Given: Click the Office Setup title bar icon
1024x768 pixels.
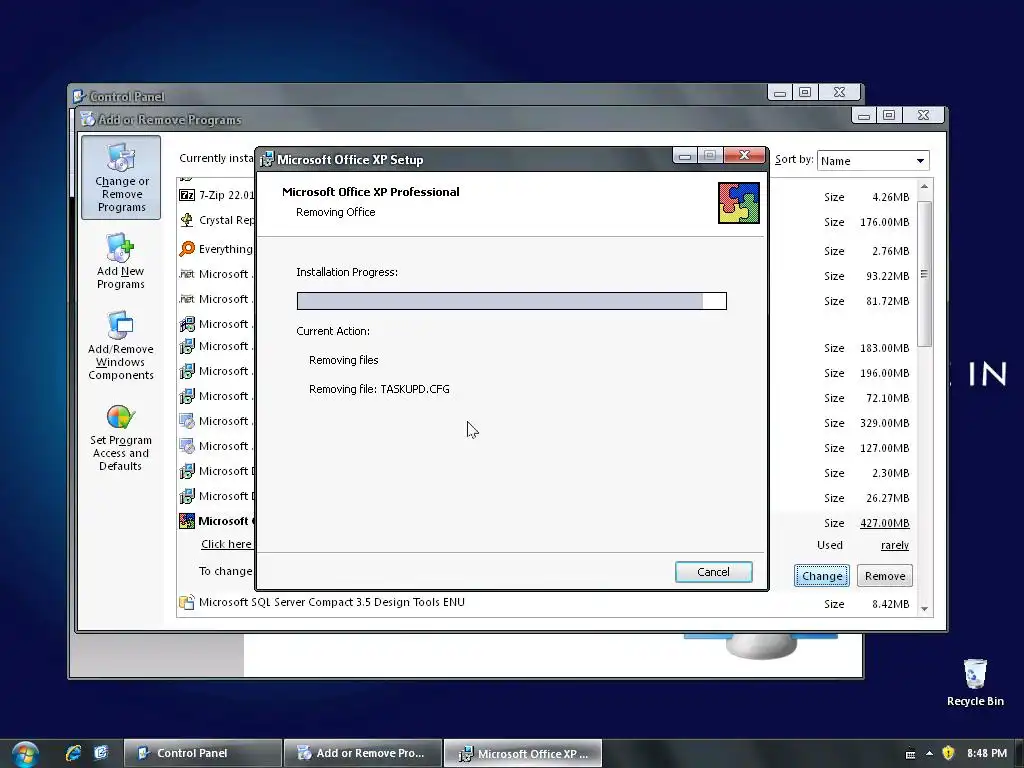Looking at the screenshot, I should 266,159.
